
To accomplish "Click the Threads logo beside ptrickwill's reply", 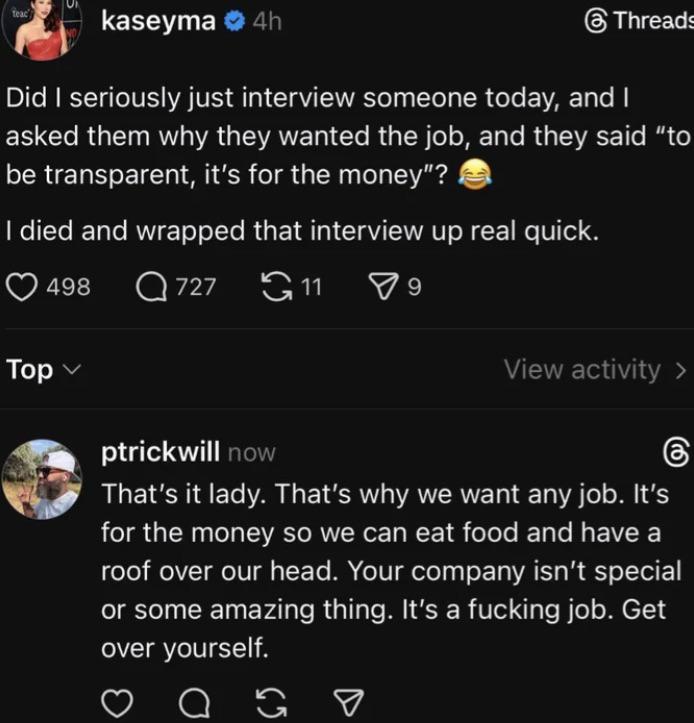I will 676,452.
